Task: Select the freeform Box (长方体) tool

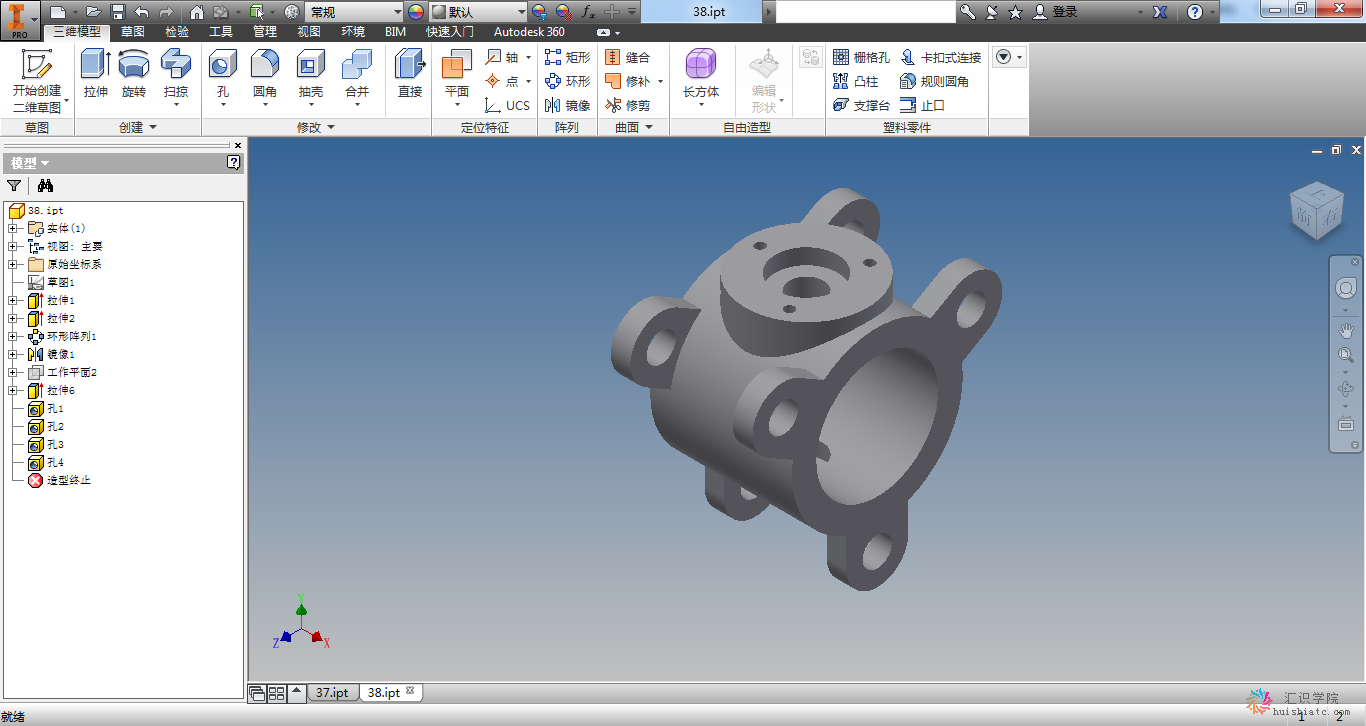Action: pos(701,80)
